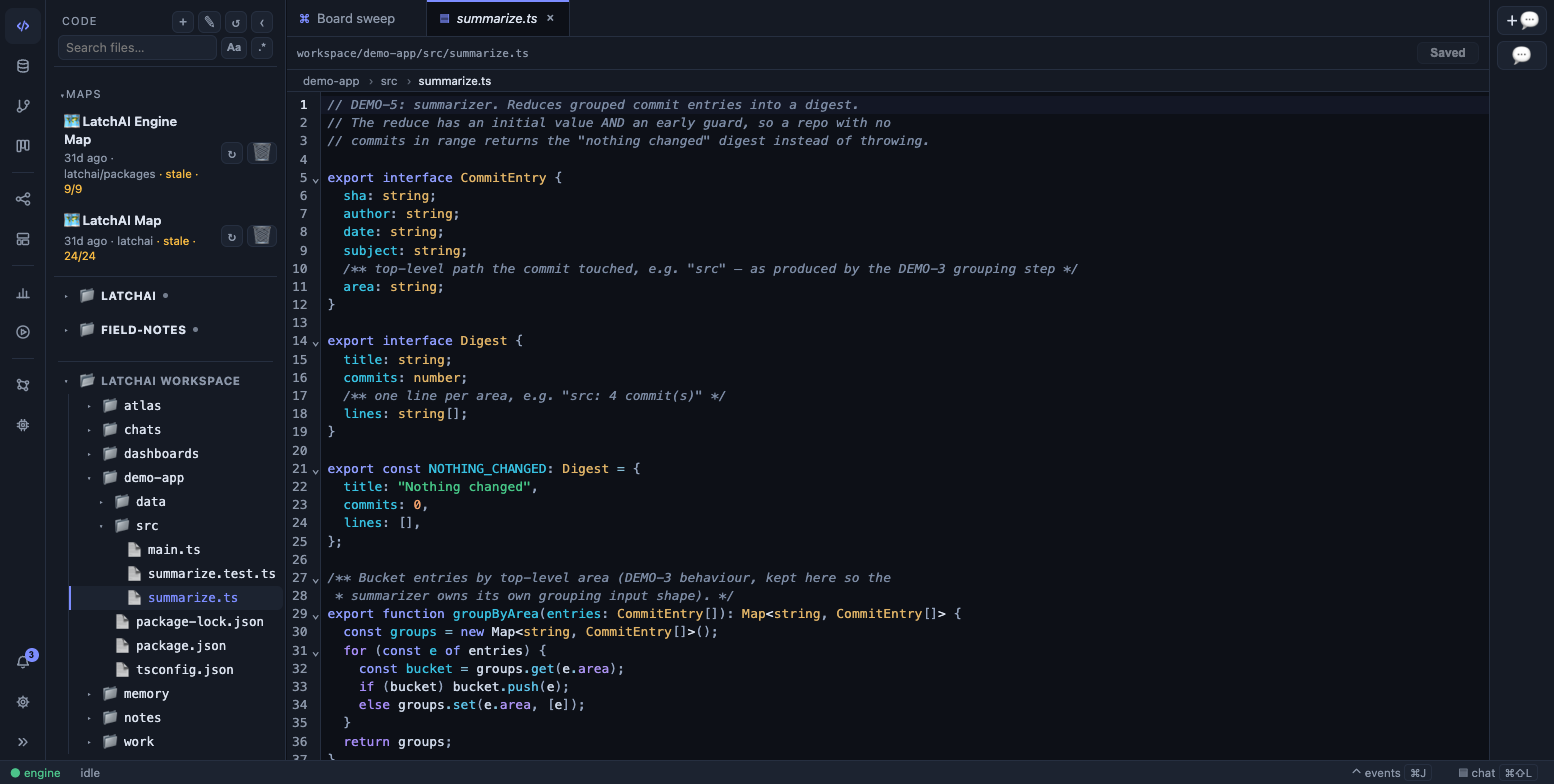Open the database icon in activity bar
This screenshot has width=1554, height=784.
tap(23, 66)
